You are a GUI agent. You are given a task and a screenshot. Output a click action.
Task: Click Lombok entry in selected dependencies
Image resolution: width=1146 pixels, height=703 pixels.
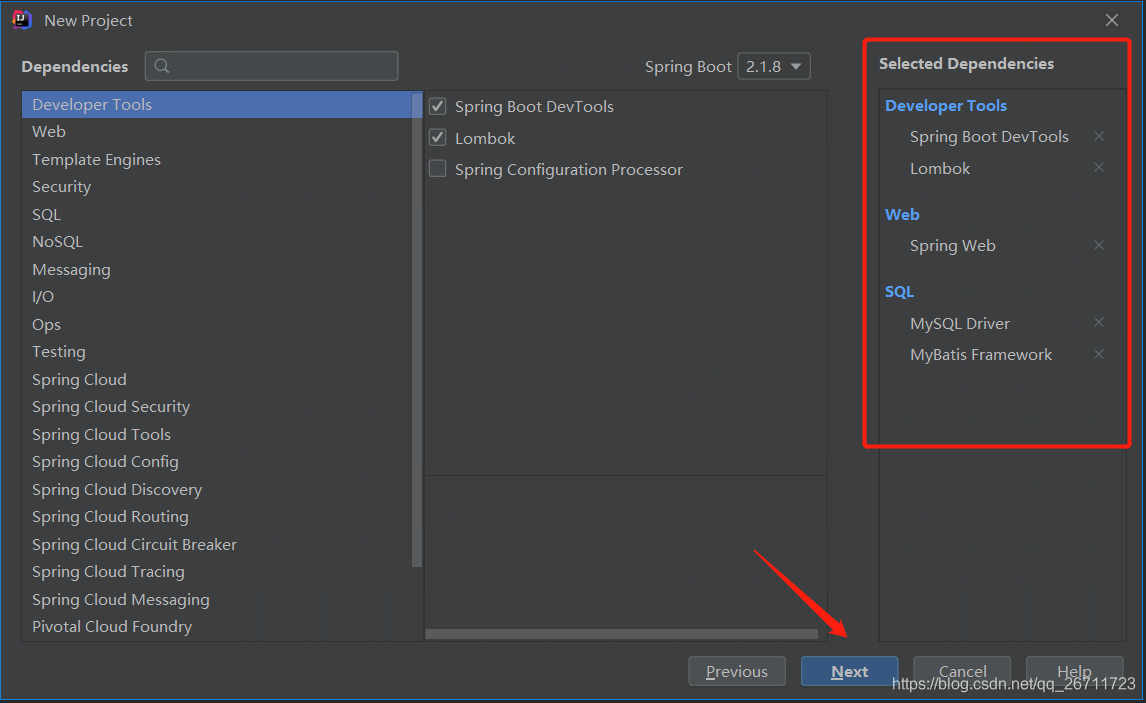coord(940,169)
